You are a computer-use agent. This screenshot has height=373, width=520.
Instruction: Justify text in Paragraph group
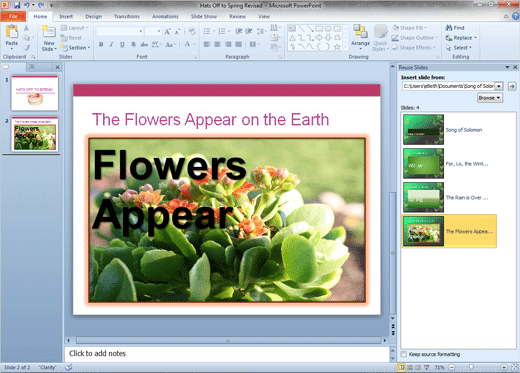pyautogui.click(x=239, y=44)
